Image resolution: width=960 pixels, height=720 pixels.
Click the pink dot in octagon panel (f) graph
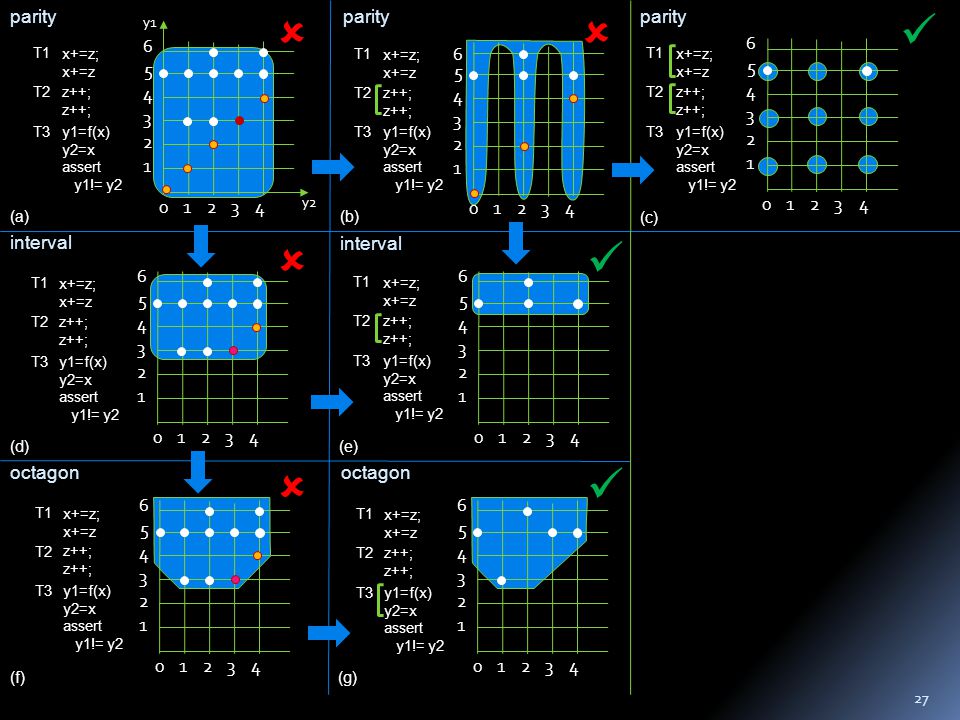pos(235,579)
